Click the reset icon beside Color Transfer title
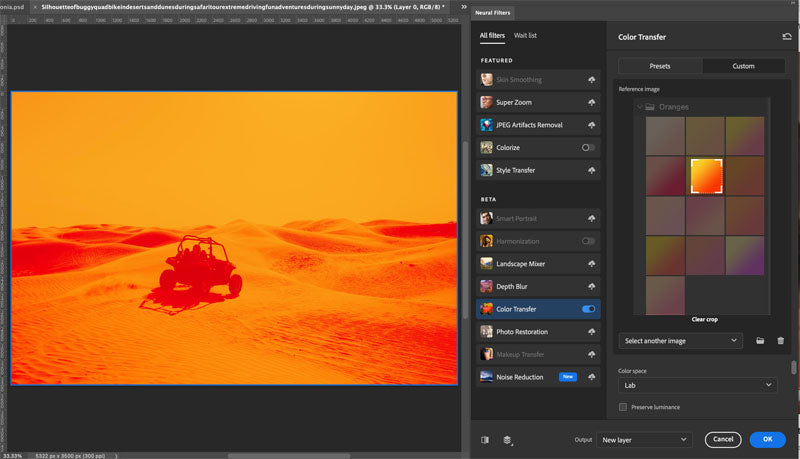 point(787,37)
